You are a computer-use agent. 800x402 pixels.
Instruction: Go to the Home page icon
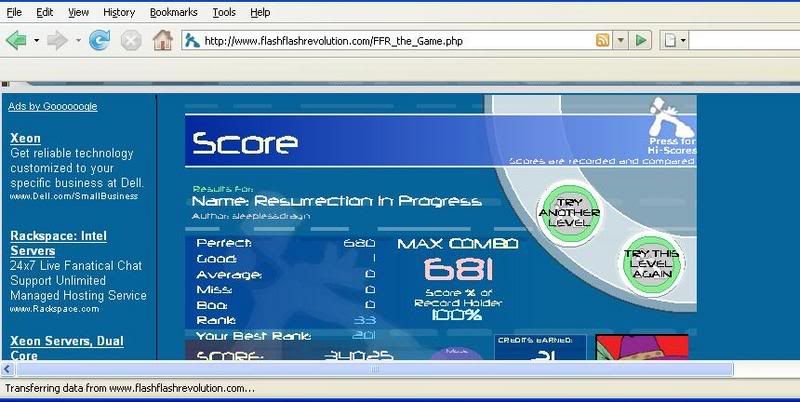pos(163,40)
